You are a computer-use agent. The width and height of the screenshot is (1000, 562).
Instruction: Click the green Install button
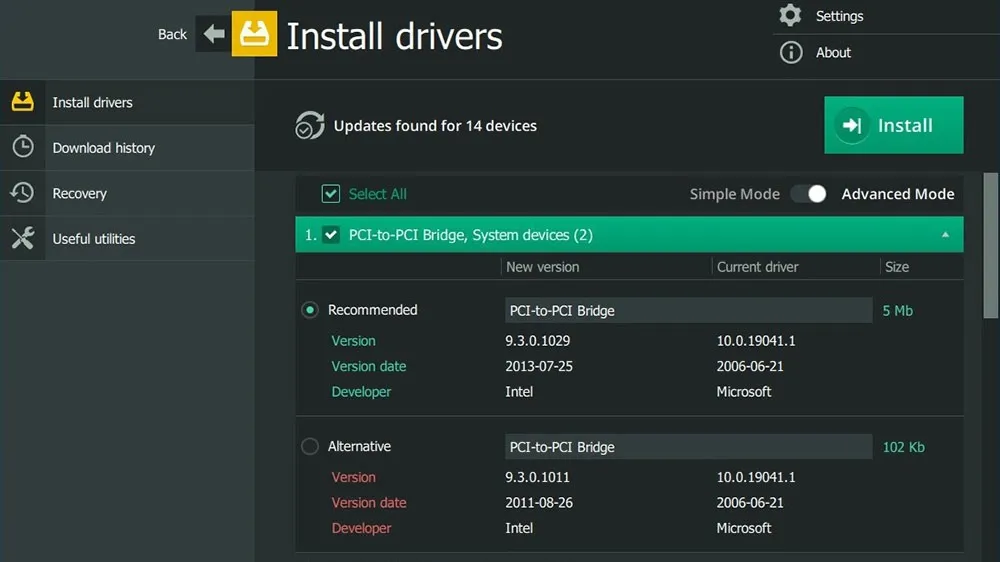point(893,125)
